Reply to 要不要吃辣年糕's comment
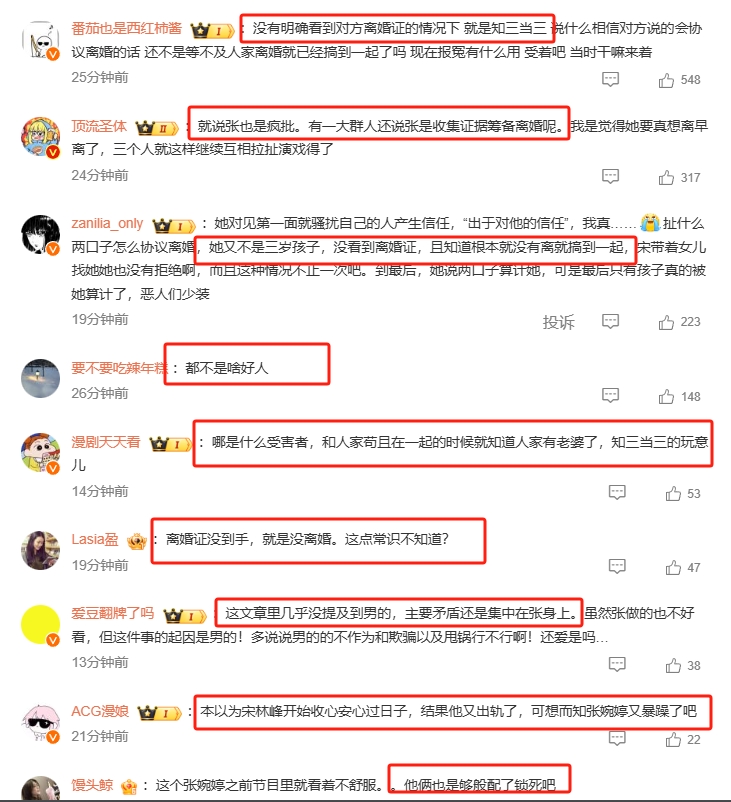Viewport: 731px width, 802px height. pyautogui.click(x=610, y=395)
